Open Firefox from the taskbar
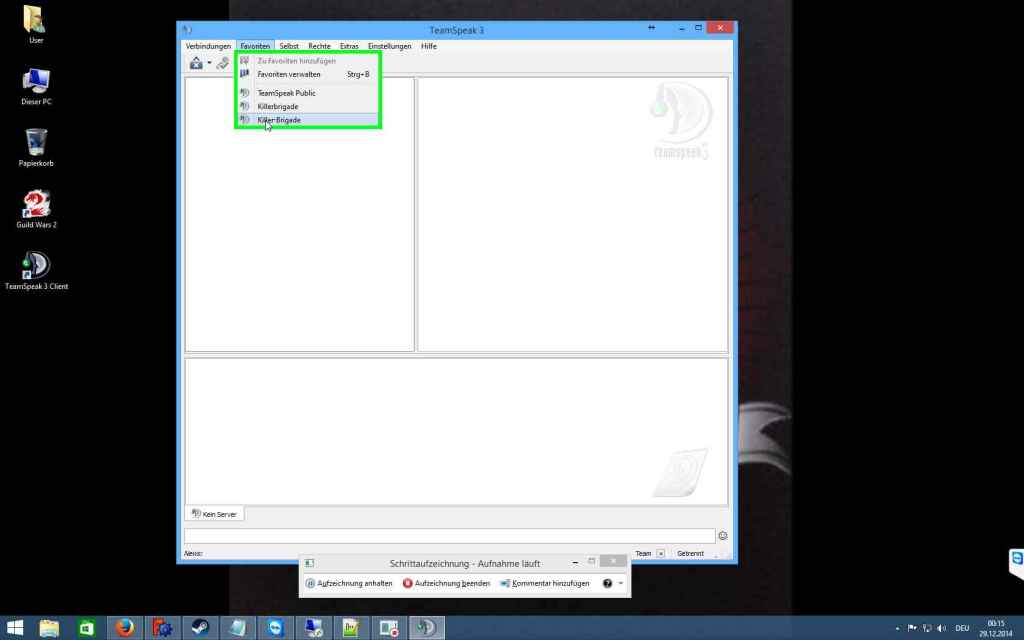Viewport: 1024px width, 640px height. coord(124,628)
